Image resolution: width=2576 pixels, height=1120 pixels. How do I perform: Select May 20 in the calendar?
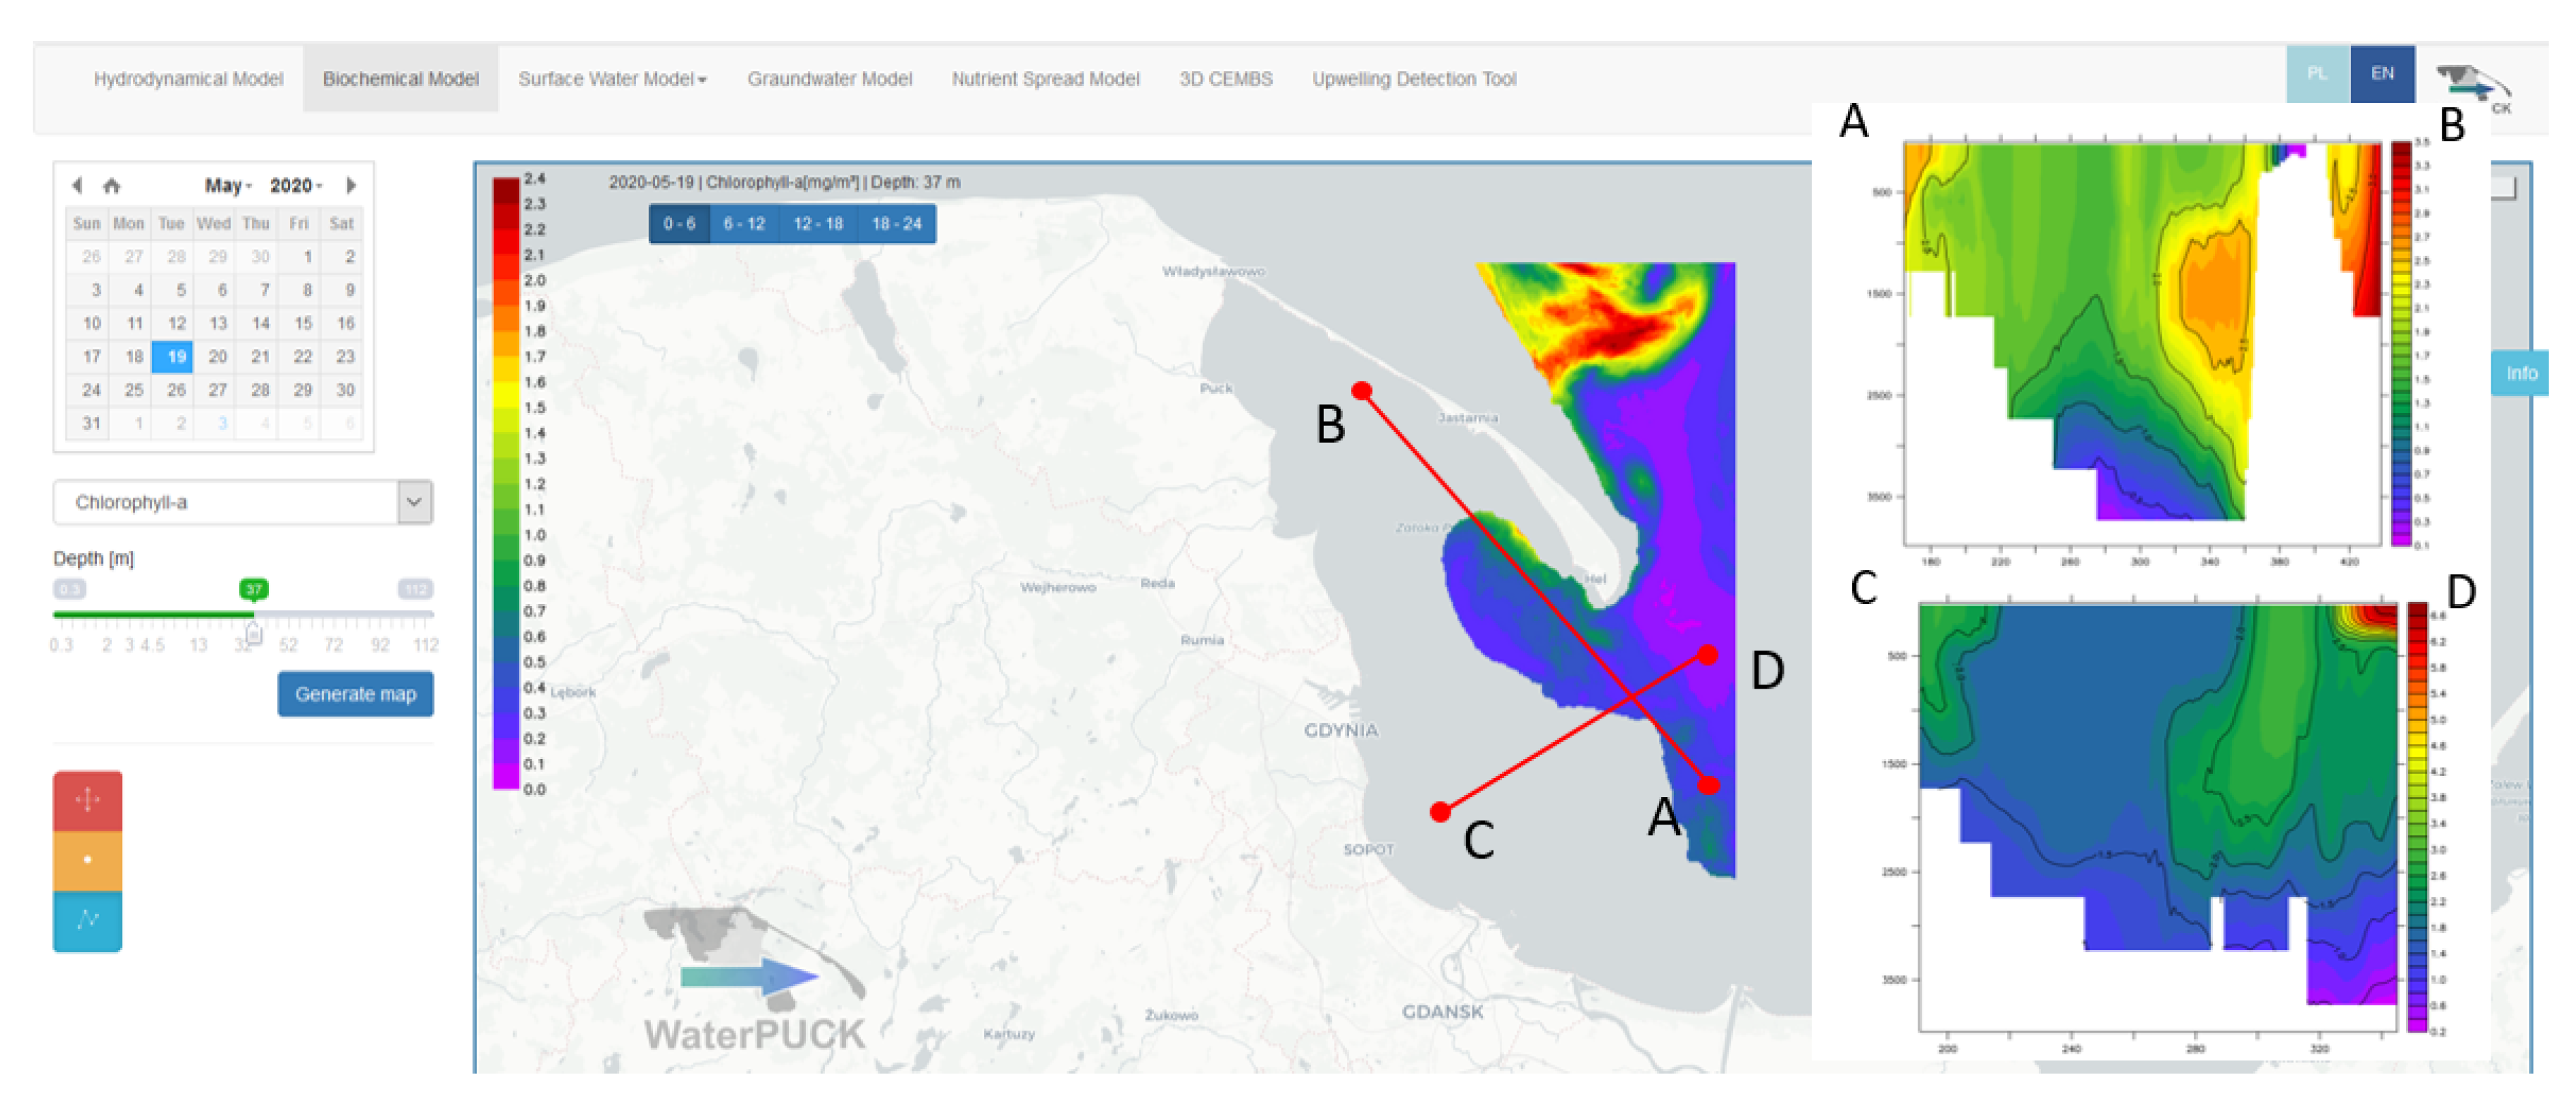coord(217,357)
